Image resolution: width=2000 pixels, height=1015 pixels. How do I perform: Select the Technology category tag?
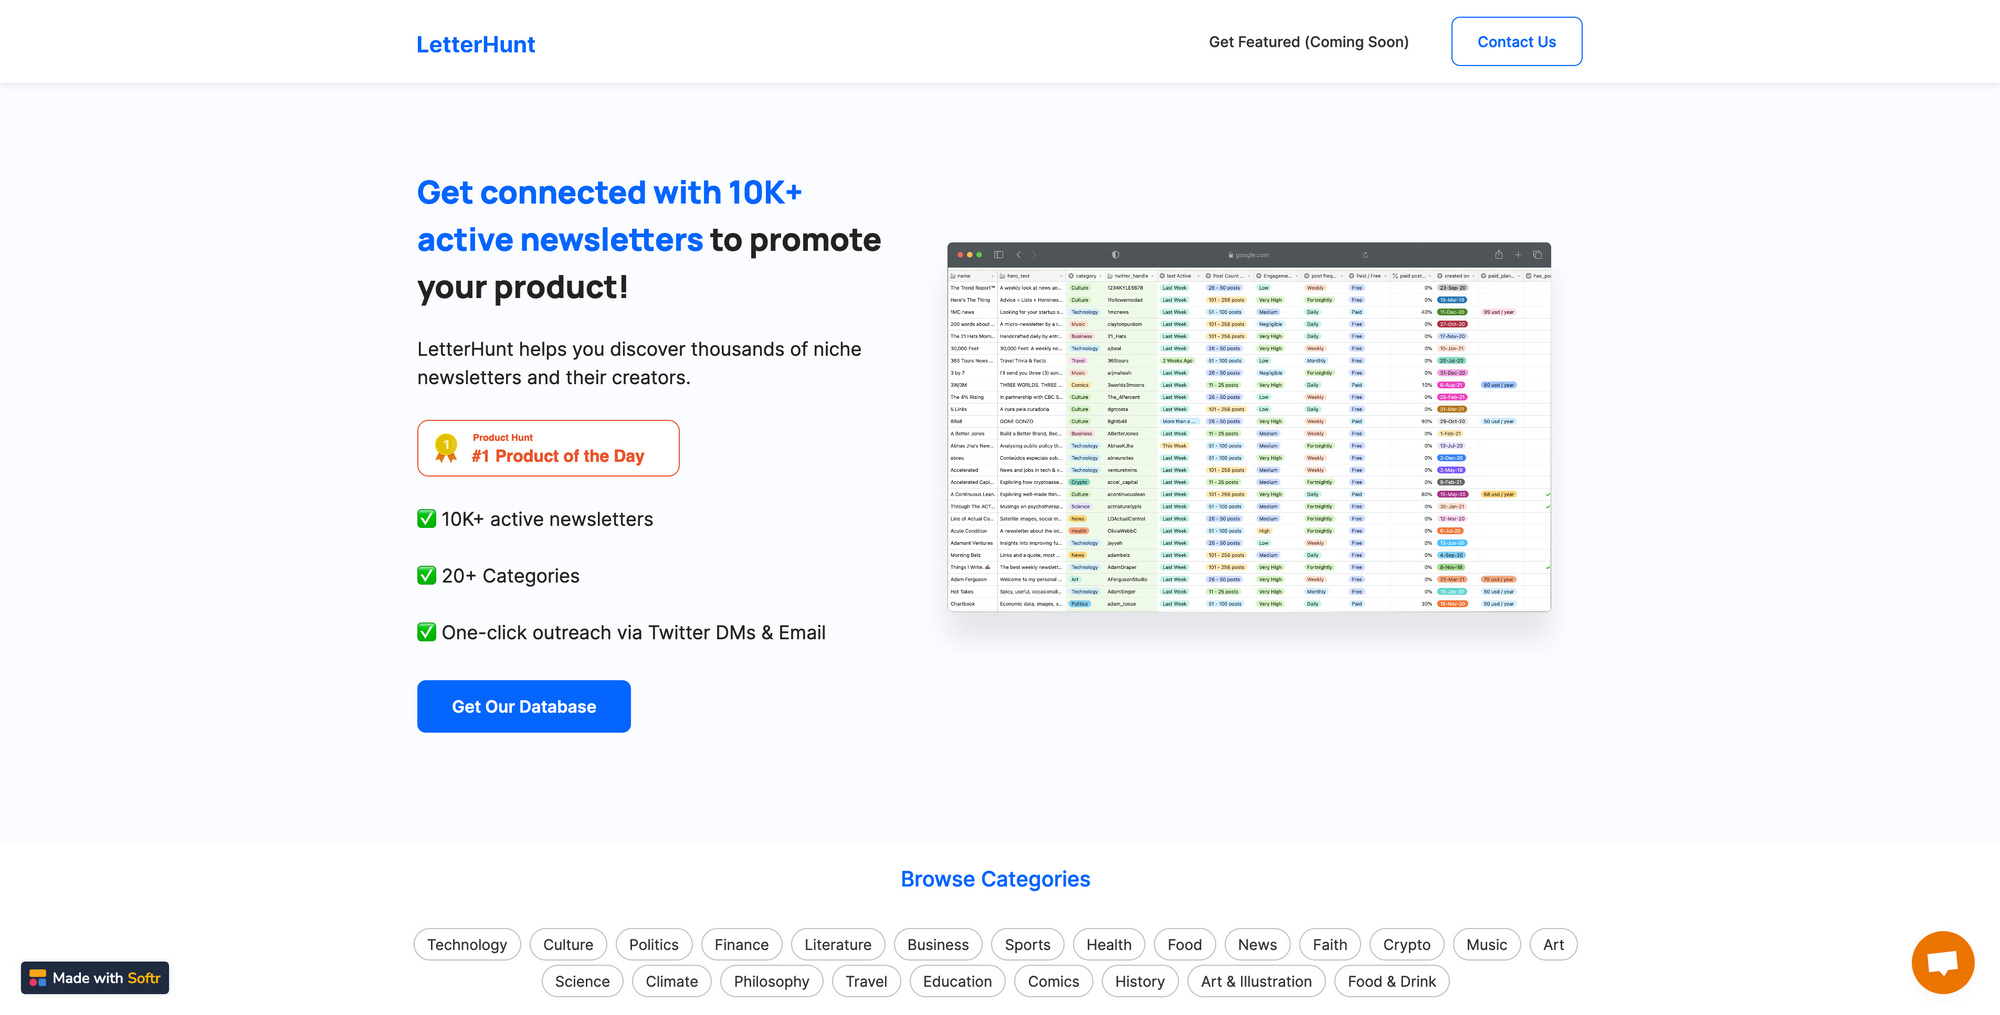coord(467,945)
